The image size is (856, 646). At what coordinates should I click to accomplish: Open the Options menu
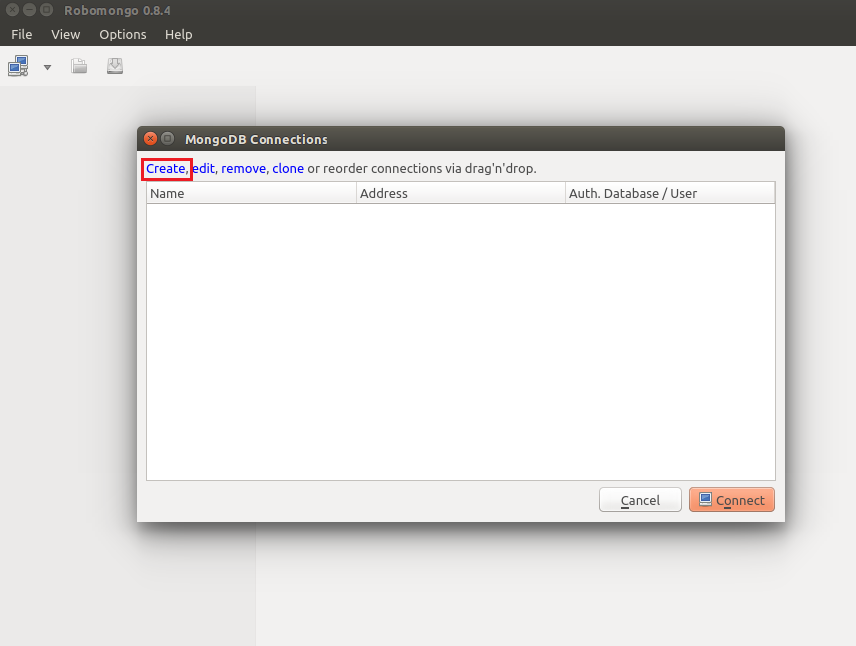pos(123,34)
